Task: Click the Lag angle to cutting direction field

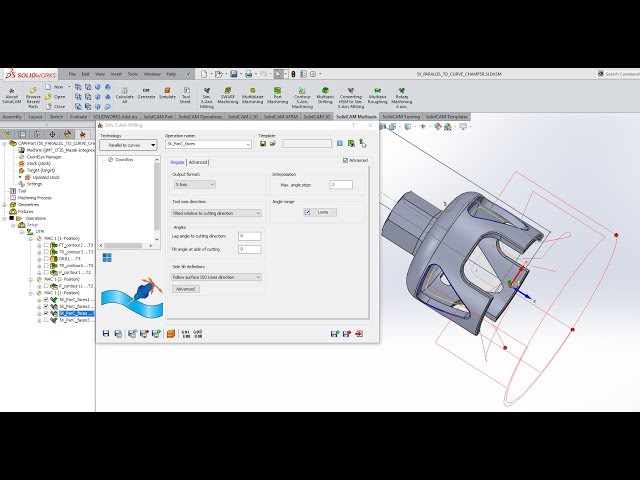Action: point(249,236)
